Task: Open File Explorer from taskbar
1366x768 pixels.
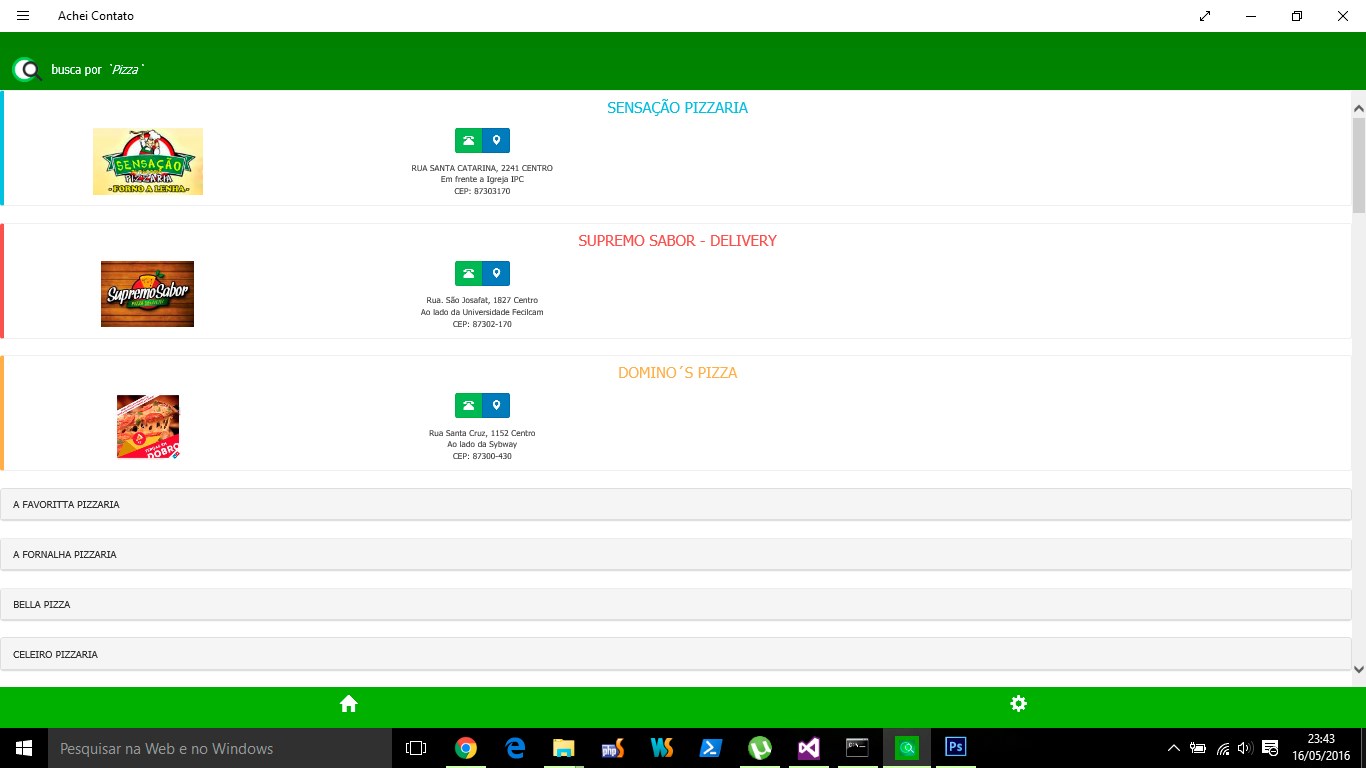Action: click(564, 748)
